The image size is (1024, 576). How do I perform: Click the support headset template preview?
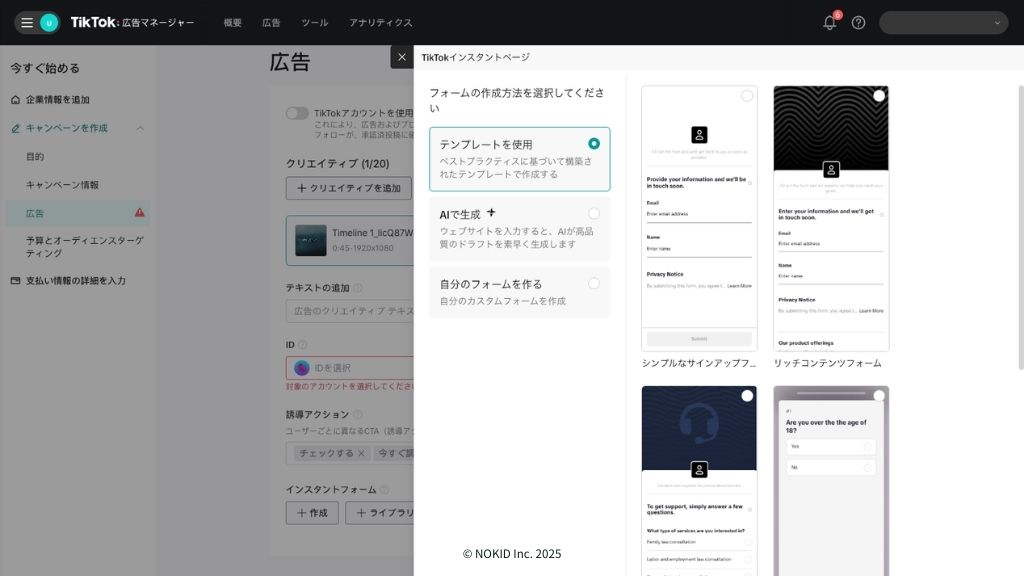click(x=699, y=481)
